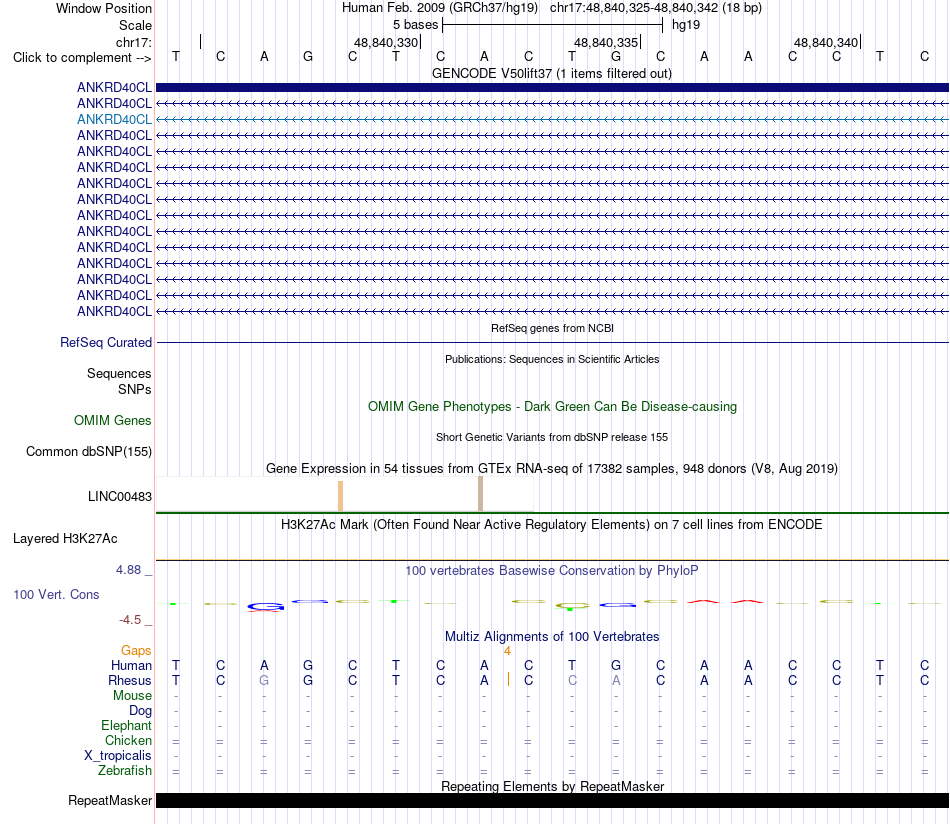Open '100 vertebrates Basewise Conservation by PhyloP' title
Image resolution: width=950 pixels, height=824 pixels.
(552, 571)
